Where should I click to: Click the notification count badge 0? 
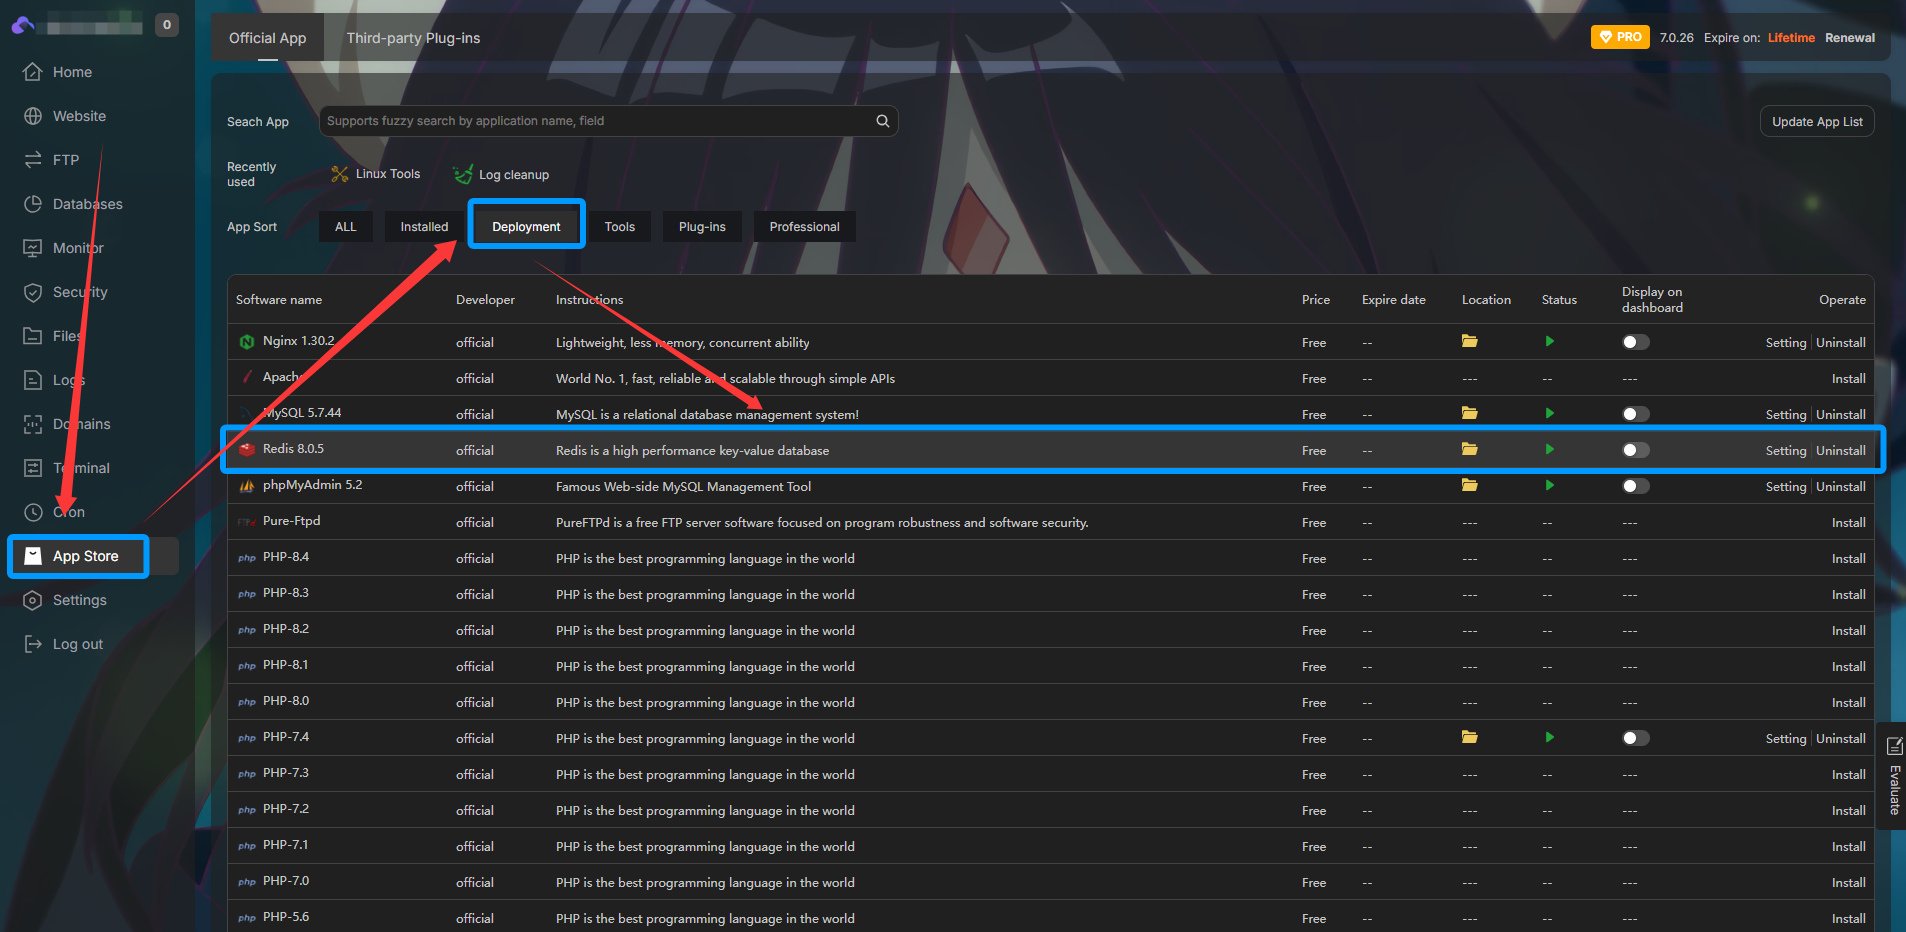point(167,24)
